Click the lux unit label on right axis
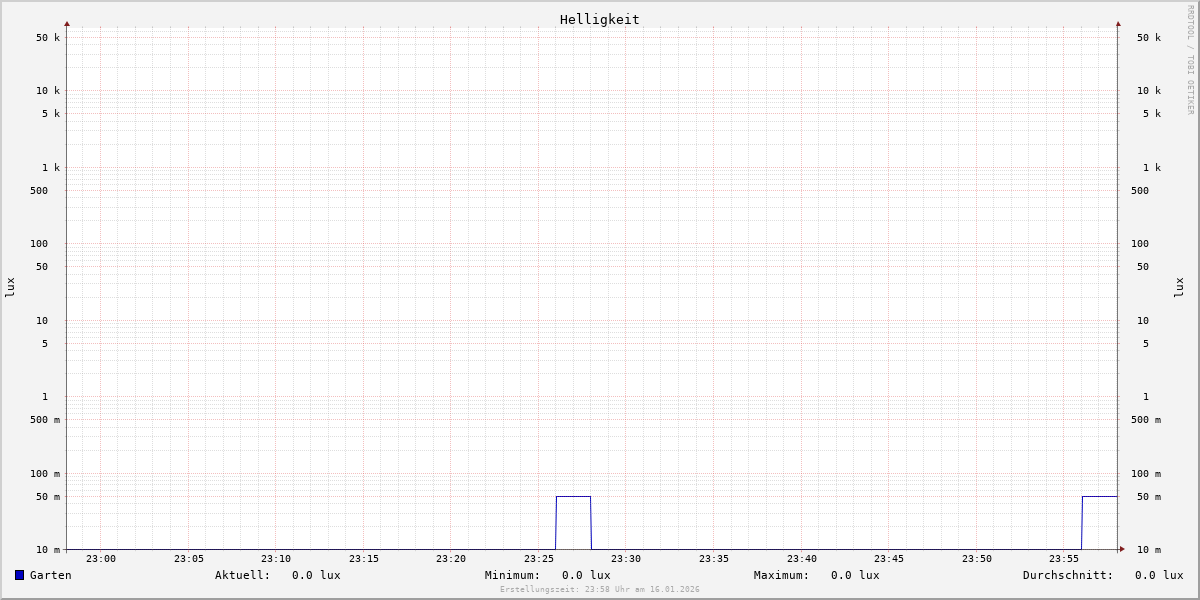Image resolution: width=1200 pixels, height=600 pixels. (1179, 287)
